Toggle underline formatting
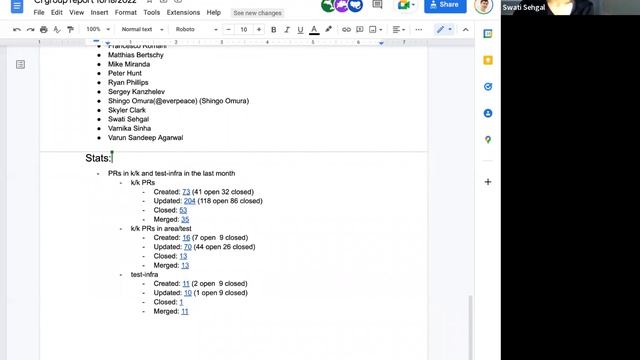640x360 pixels. (x=300, y=29)
